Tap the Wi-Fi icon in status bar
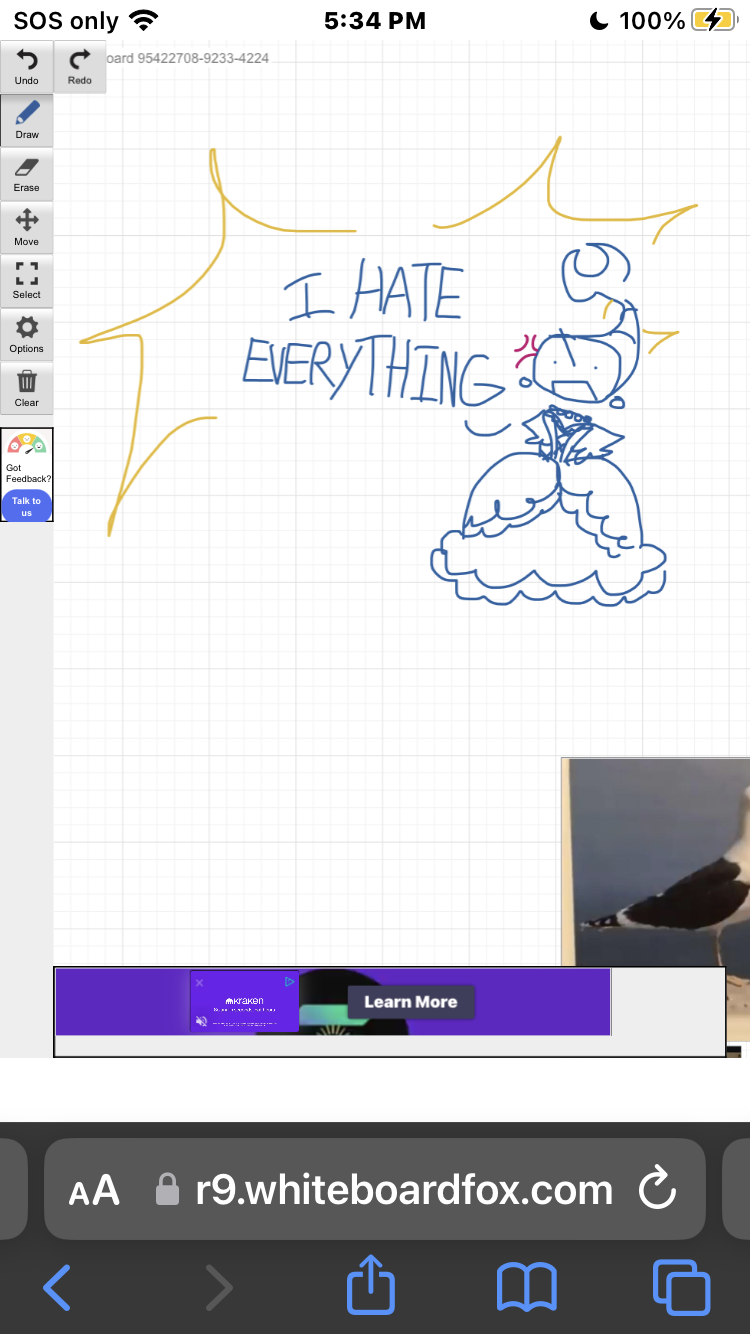Viewport: 750px width, 1334px height. [x=145, y=20]
